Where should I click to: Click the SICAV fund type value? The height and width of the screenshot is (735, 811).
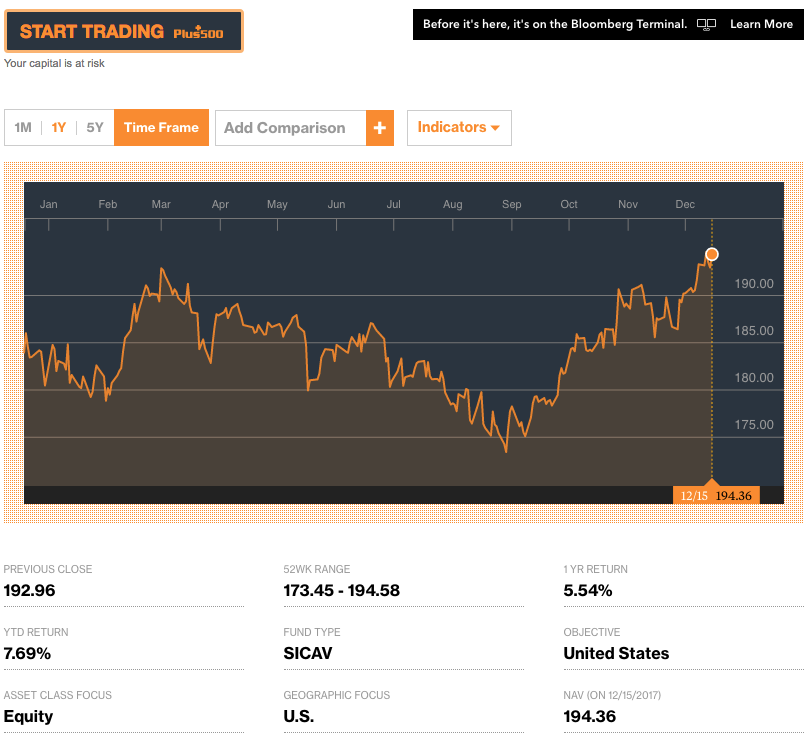point(308,653)
